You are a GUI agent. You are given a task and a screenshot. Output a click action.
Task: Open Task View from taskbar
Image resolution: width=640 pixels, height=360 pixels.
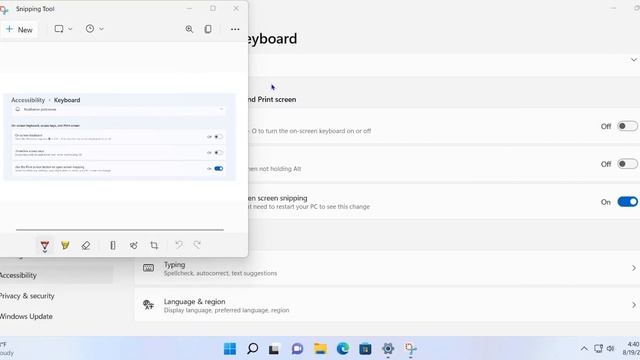[x=274, y=349]
